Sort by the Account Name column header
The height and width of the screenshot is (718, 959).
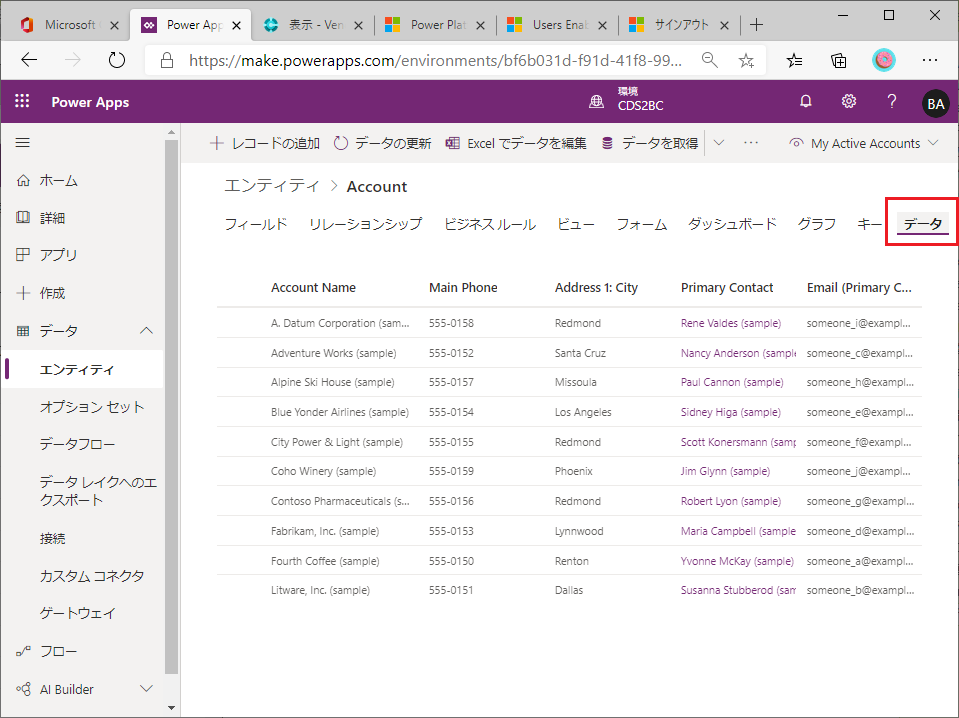pyautogui.click(x=313, y=287)
